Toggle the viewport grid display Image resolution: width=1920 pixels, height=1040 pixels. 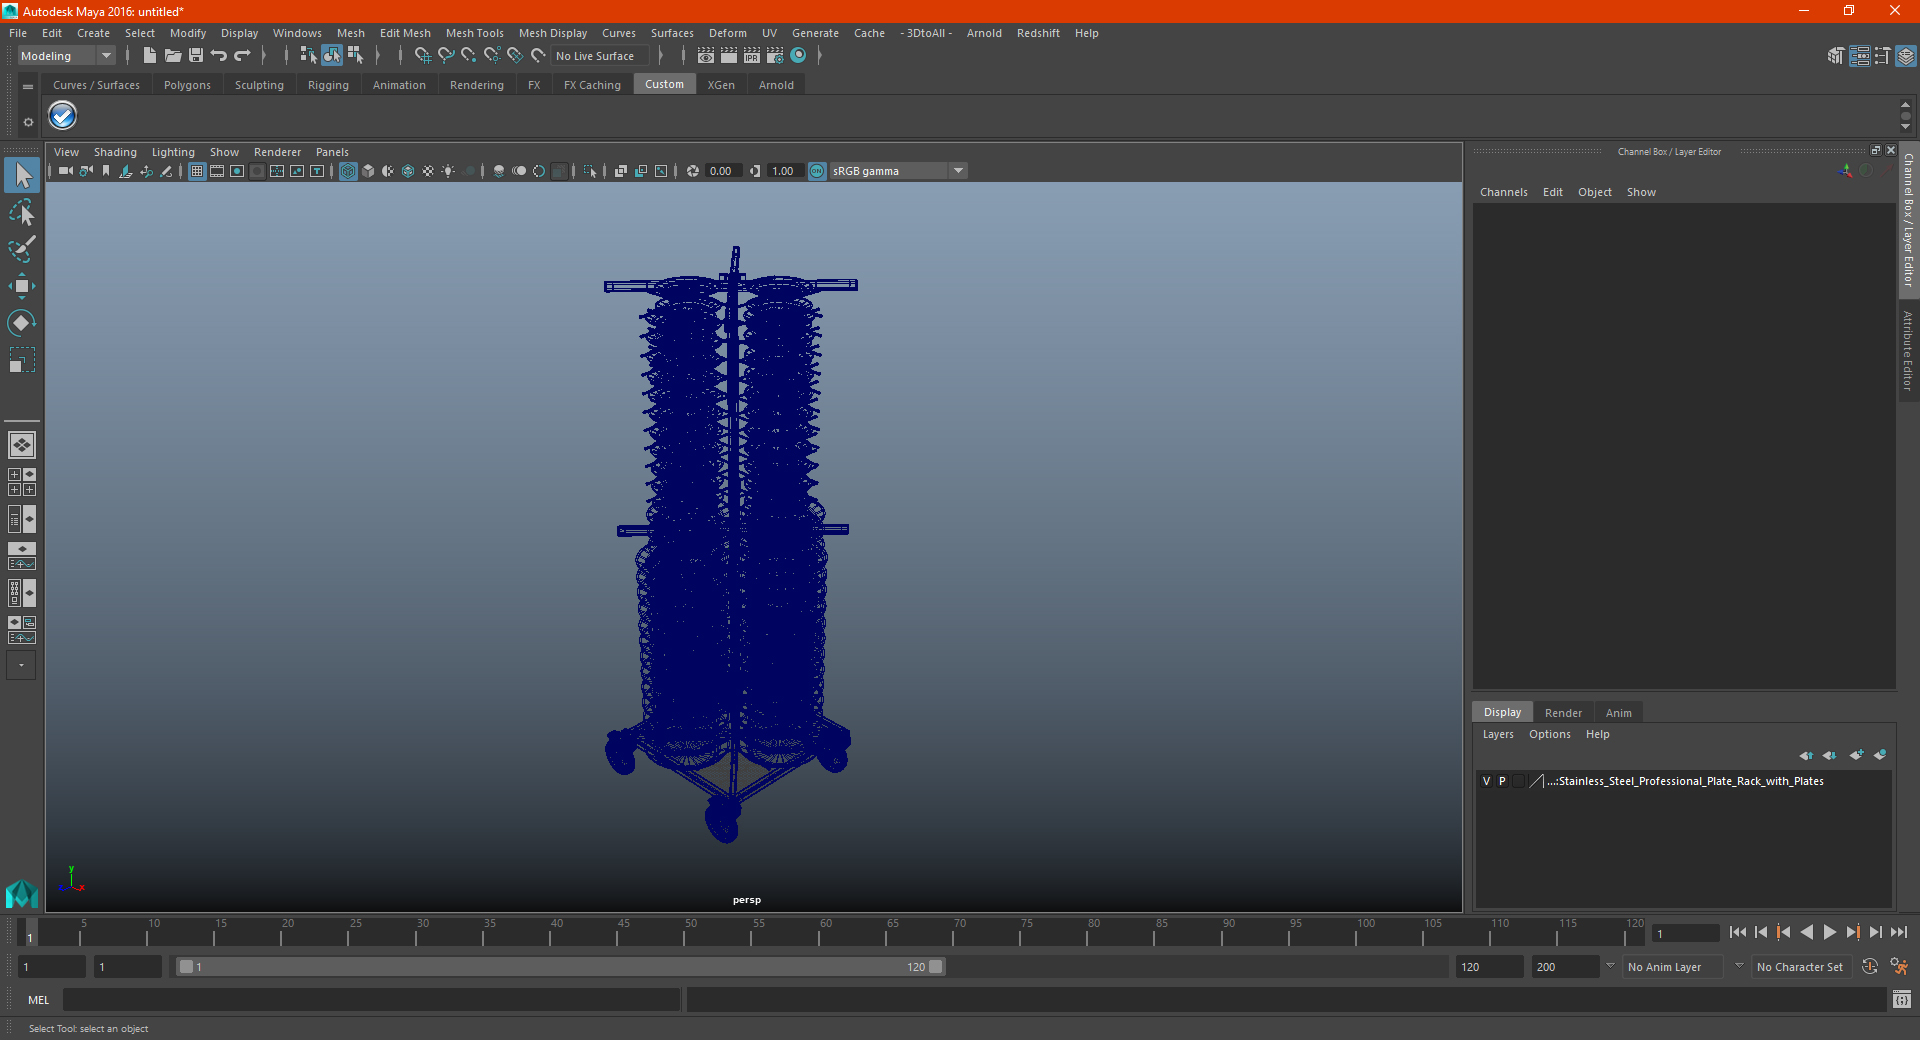tap(197, 171)
